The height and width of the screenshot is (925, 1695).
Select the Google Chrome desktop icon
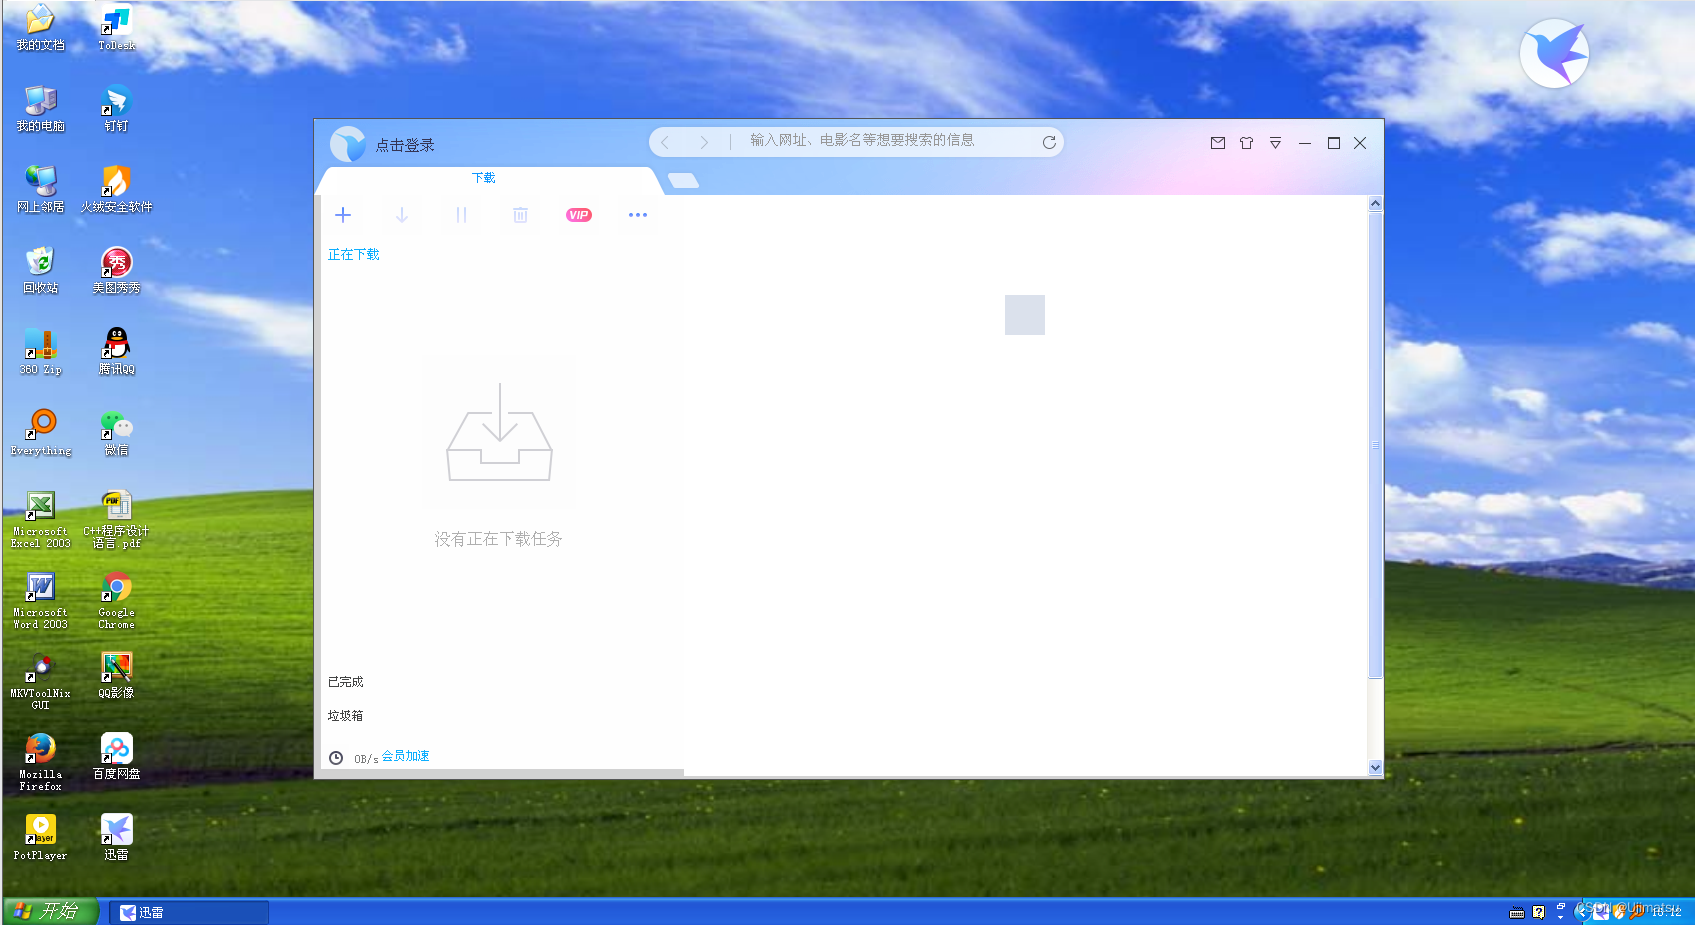(x=116, y=600)
